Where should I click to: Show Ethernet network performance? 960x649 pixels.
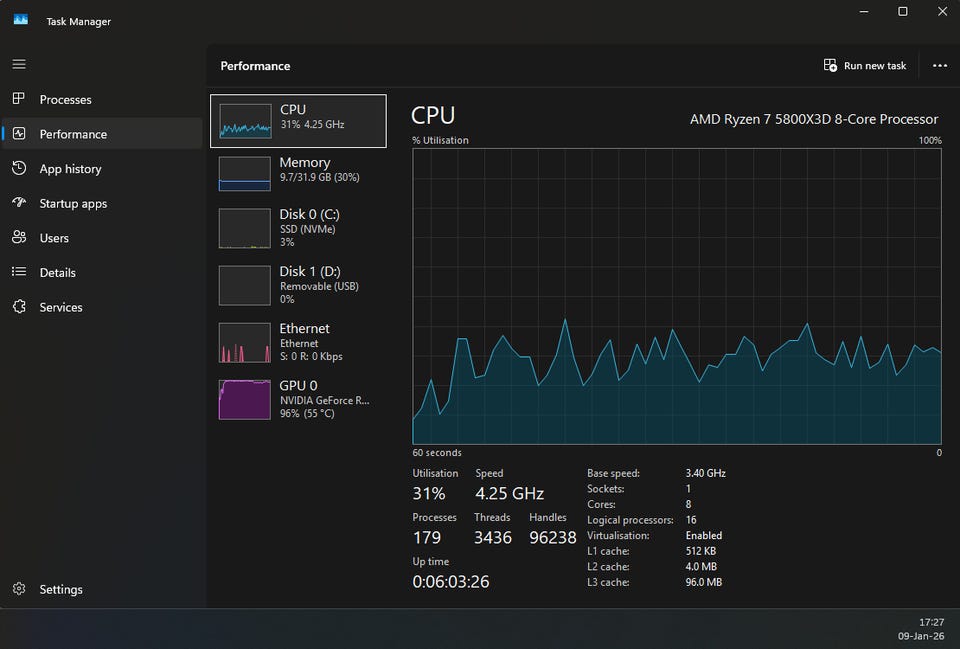pos(298,342)
